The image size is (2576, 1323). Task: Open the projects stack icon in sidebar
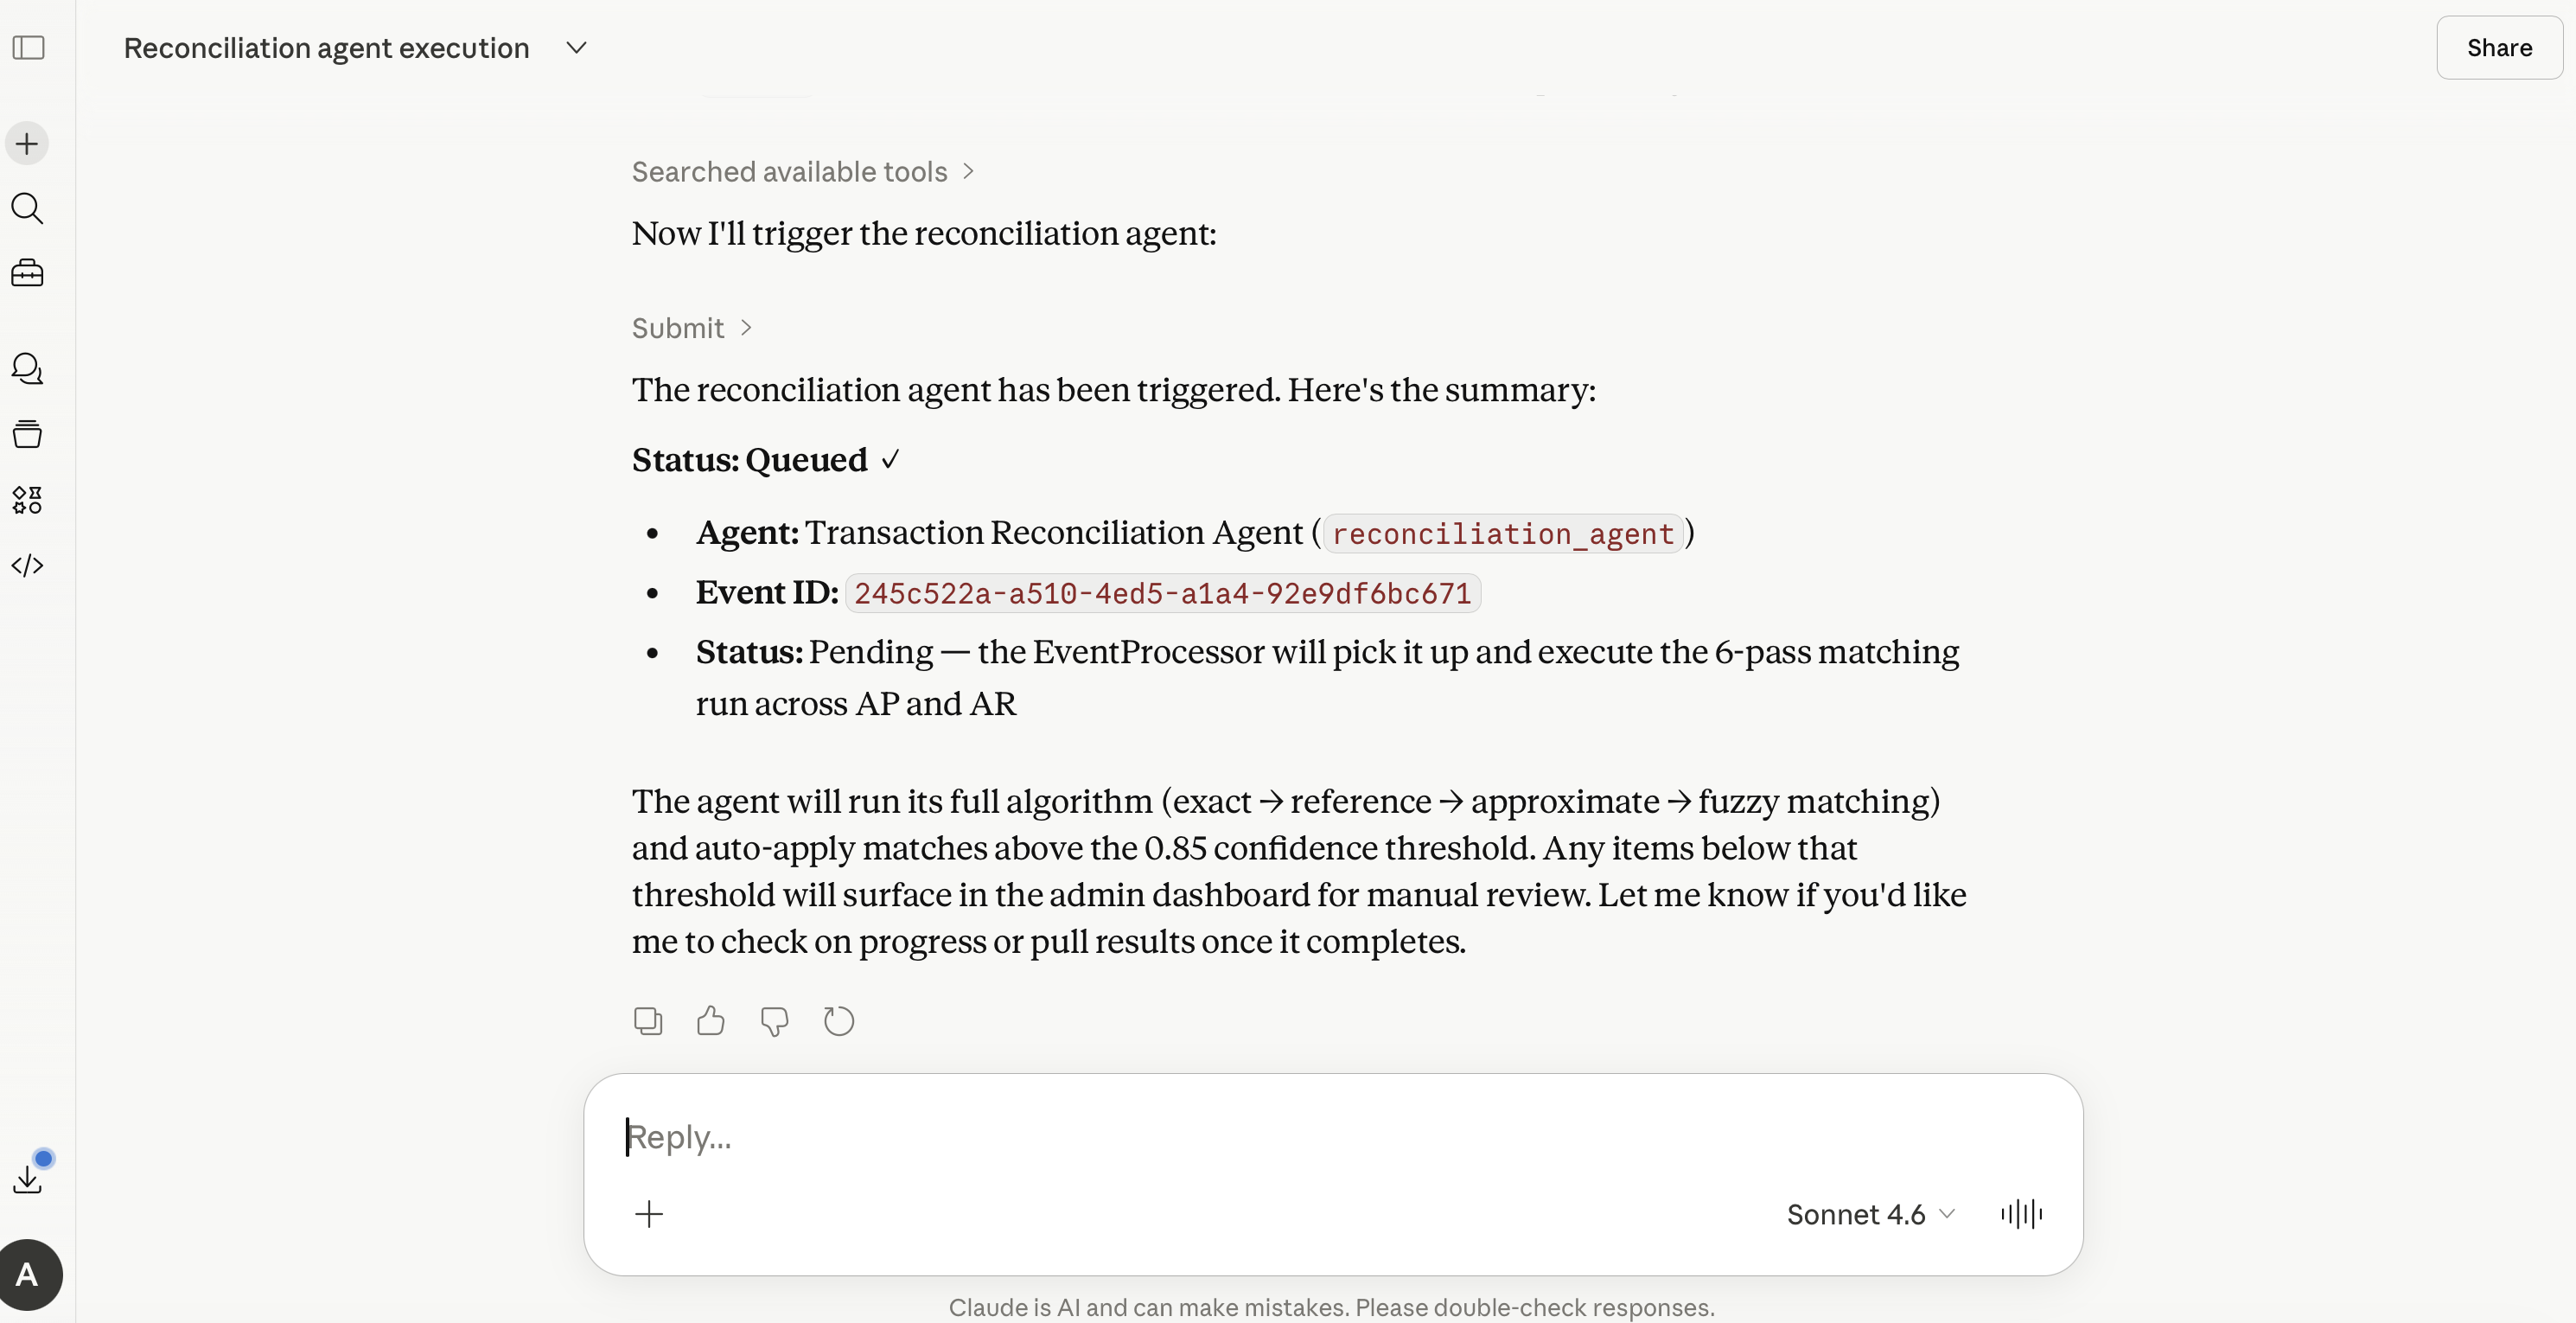pyautogui.click(x=27, y=434)
